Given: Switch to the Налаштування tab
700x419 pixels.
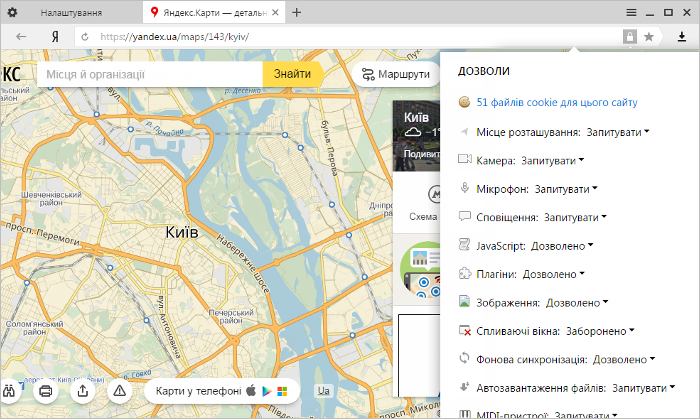Looking at the screenshot, I should click(71, 13).
